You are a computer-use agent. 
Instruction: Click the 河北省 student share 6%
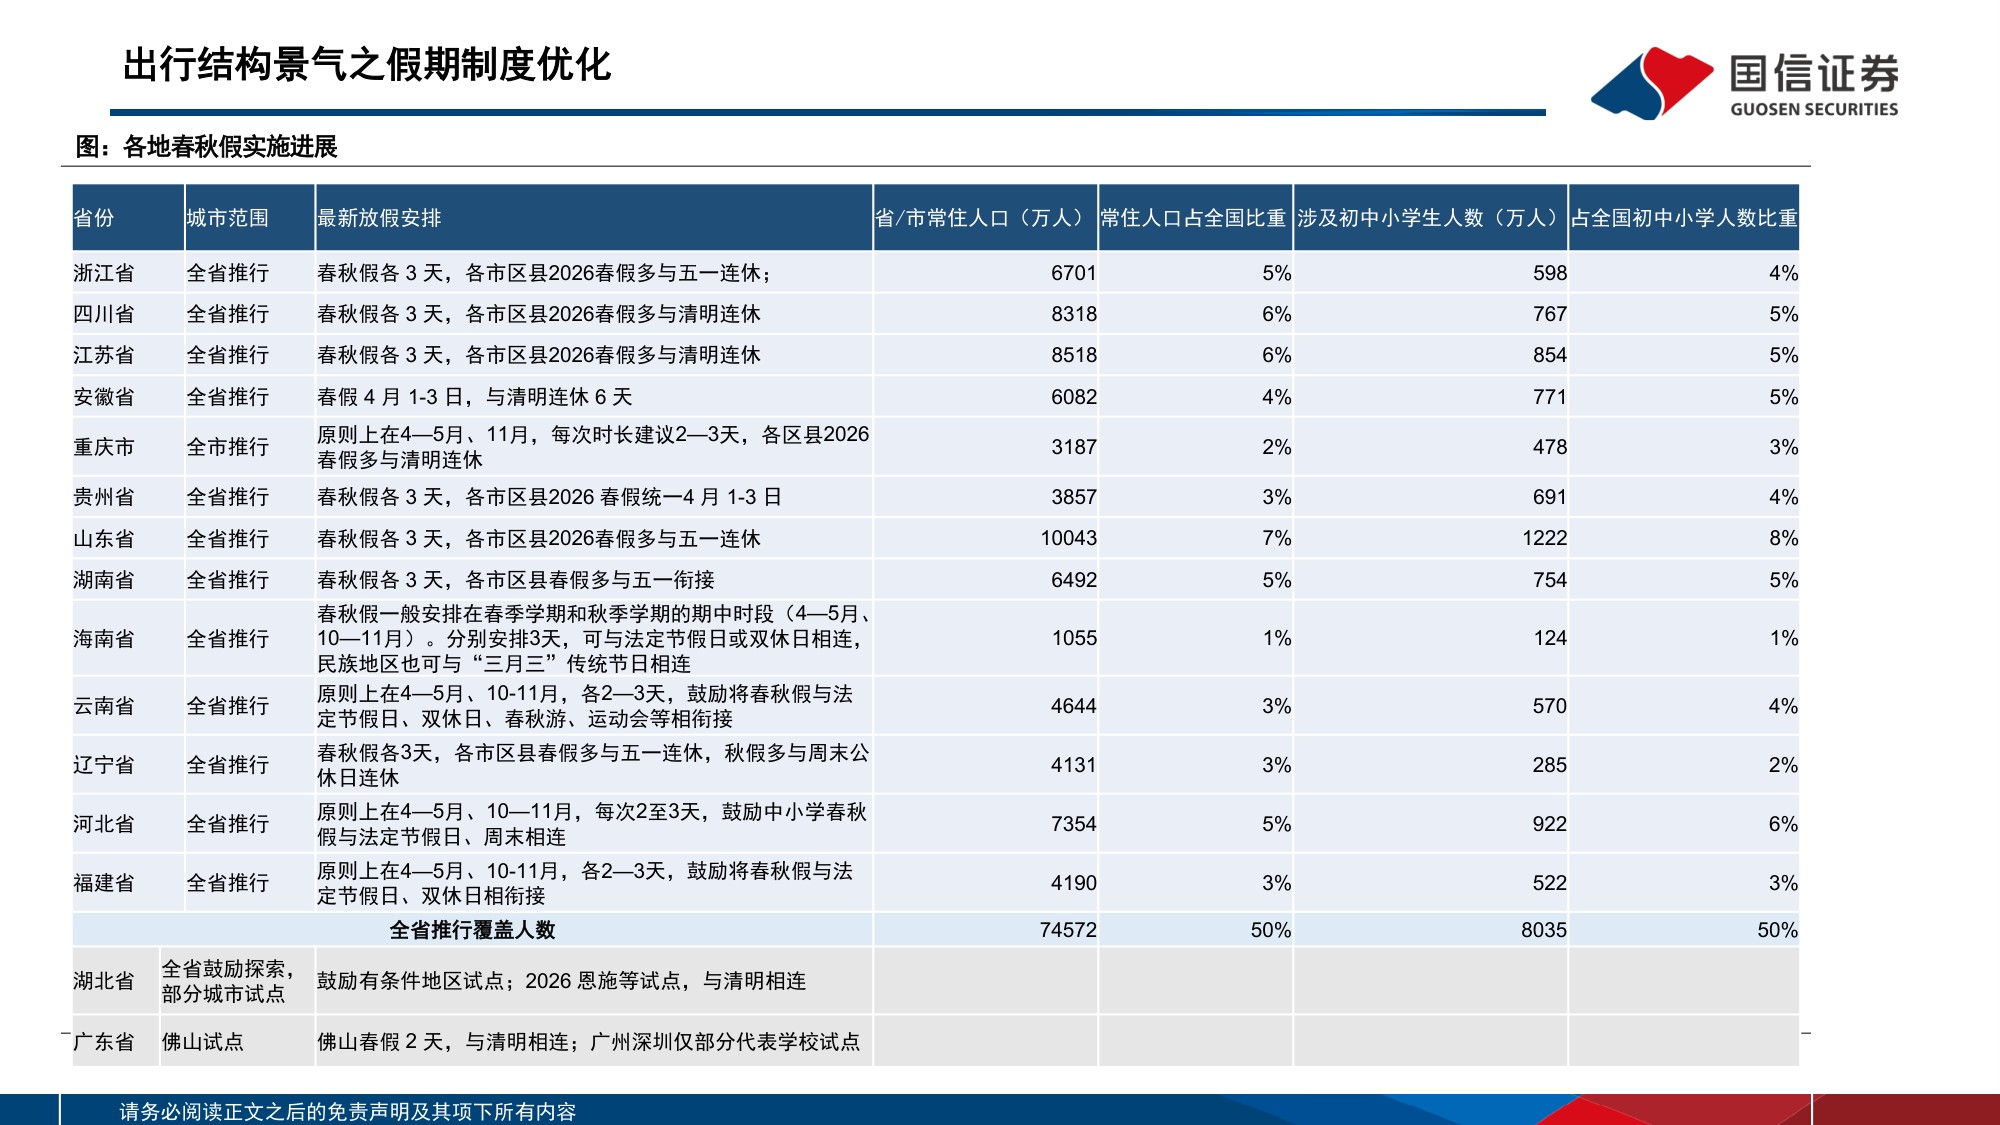[1783, 824]
